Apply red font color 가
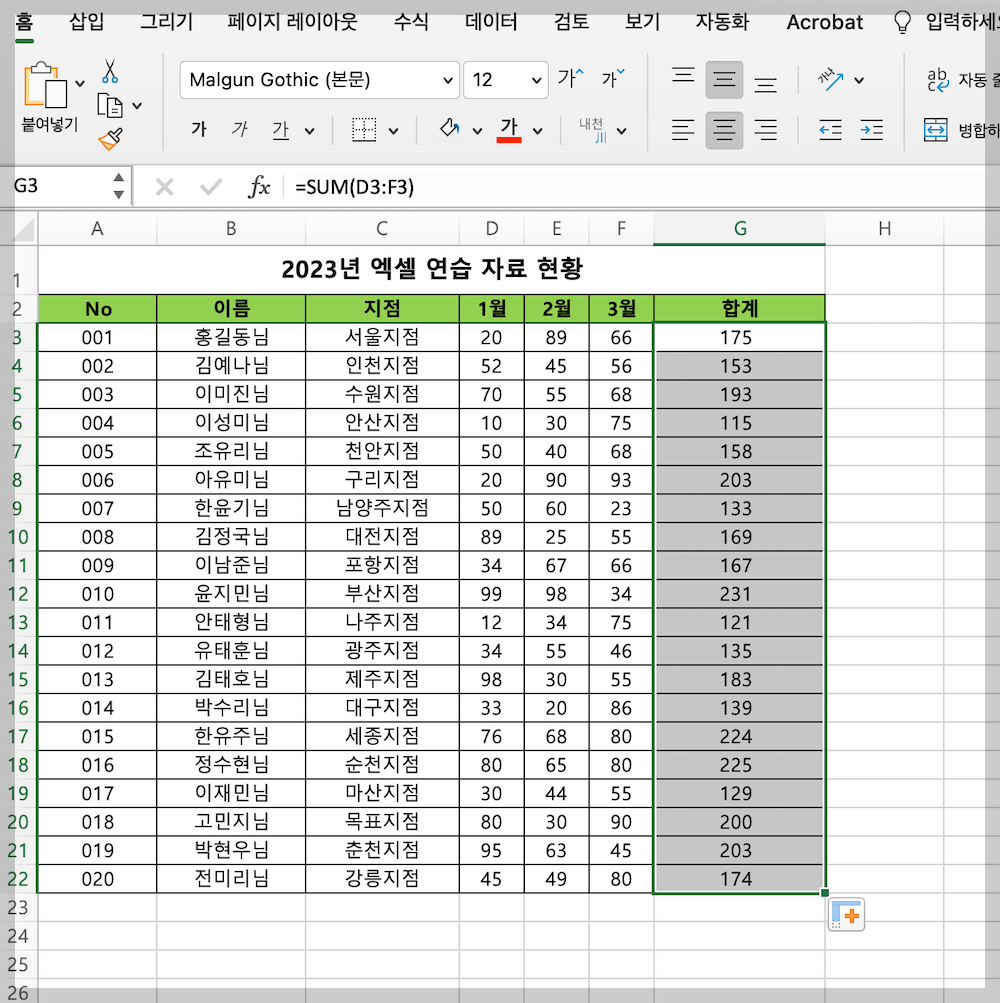 tap(509, 130)
